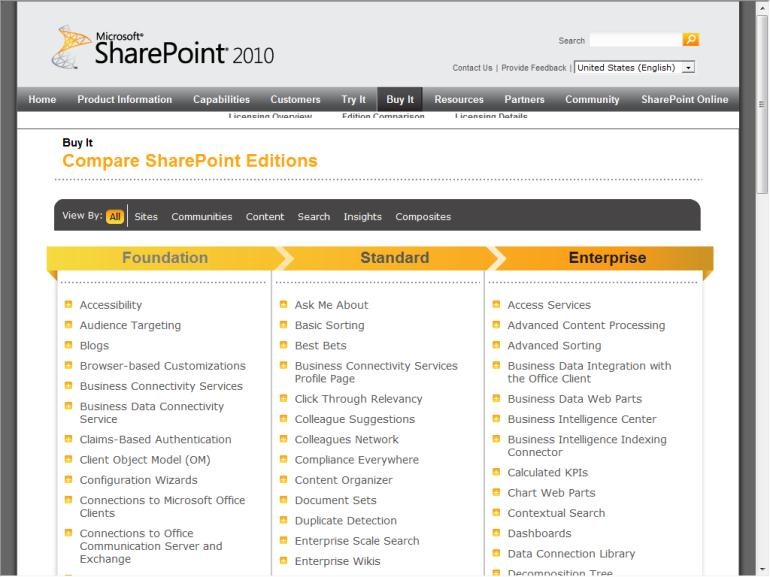Click bullet icon next to Calculated KPIs
Viewport: 770px width, 577px height.
[496, 472]
